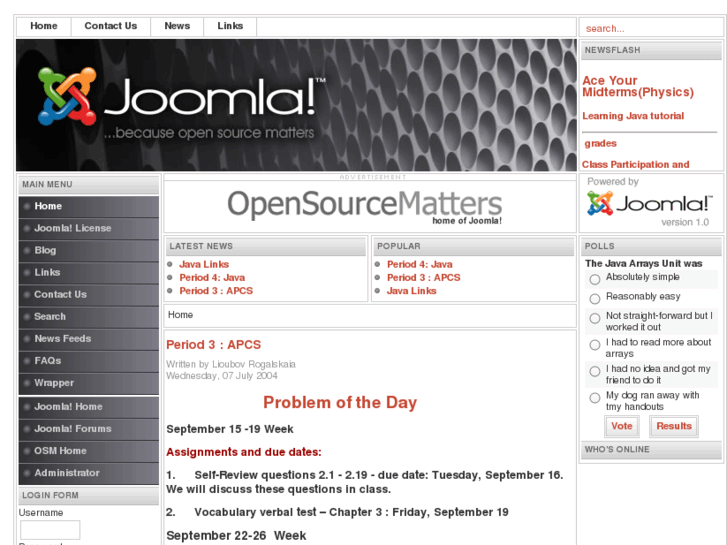Click the 'Assignments and due dates:' text

[244, 452]
